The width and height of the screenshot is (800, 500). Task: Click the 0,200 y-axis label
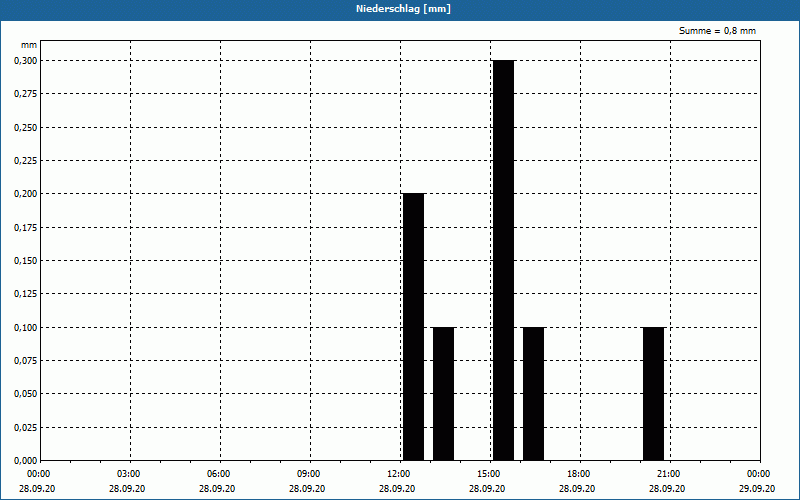(26, 194)
